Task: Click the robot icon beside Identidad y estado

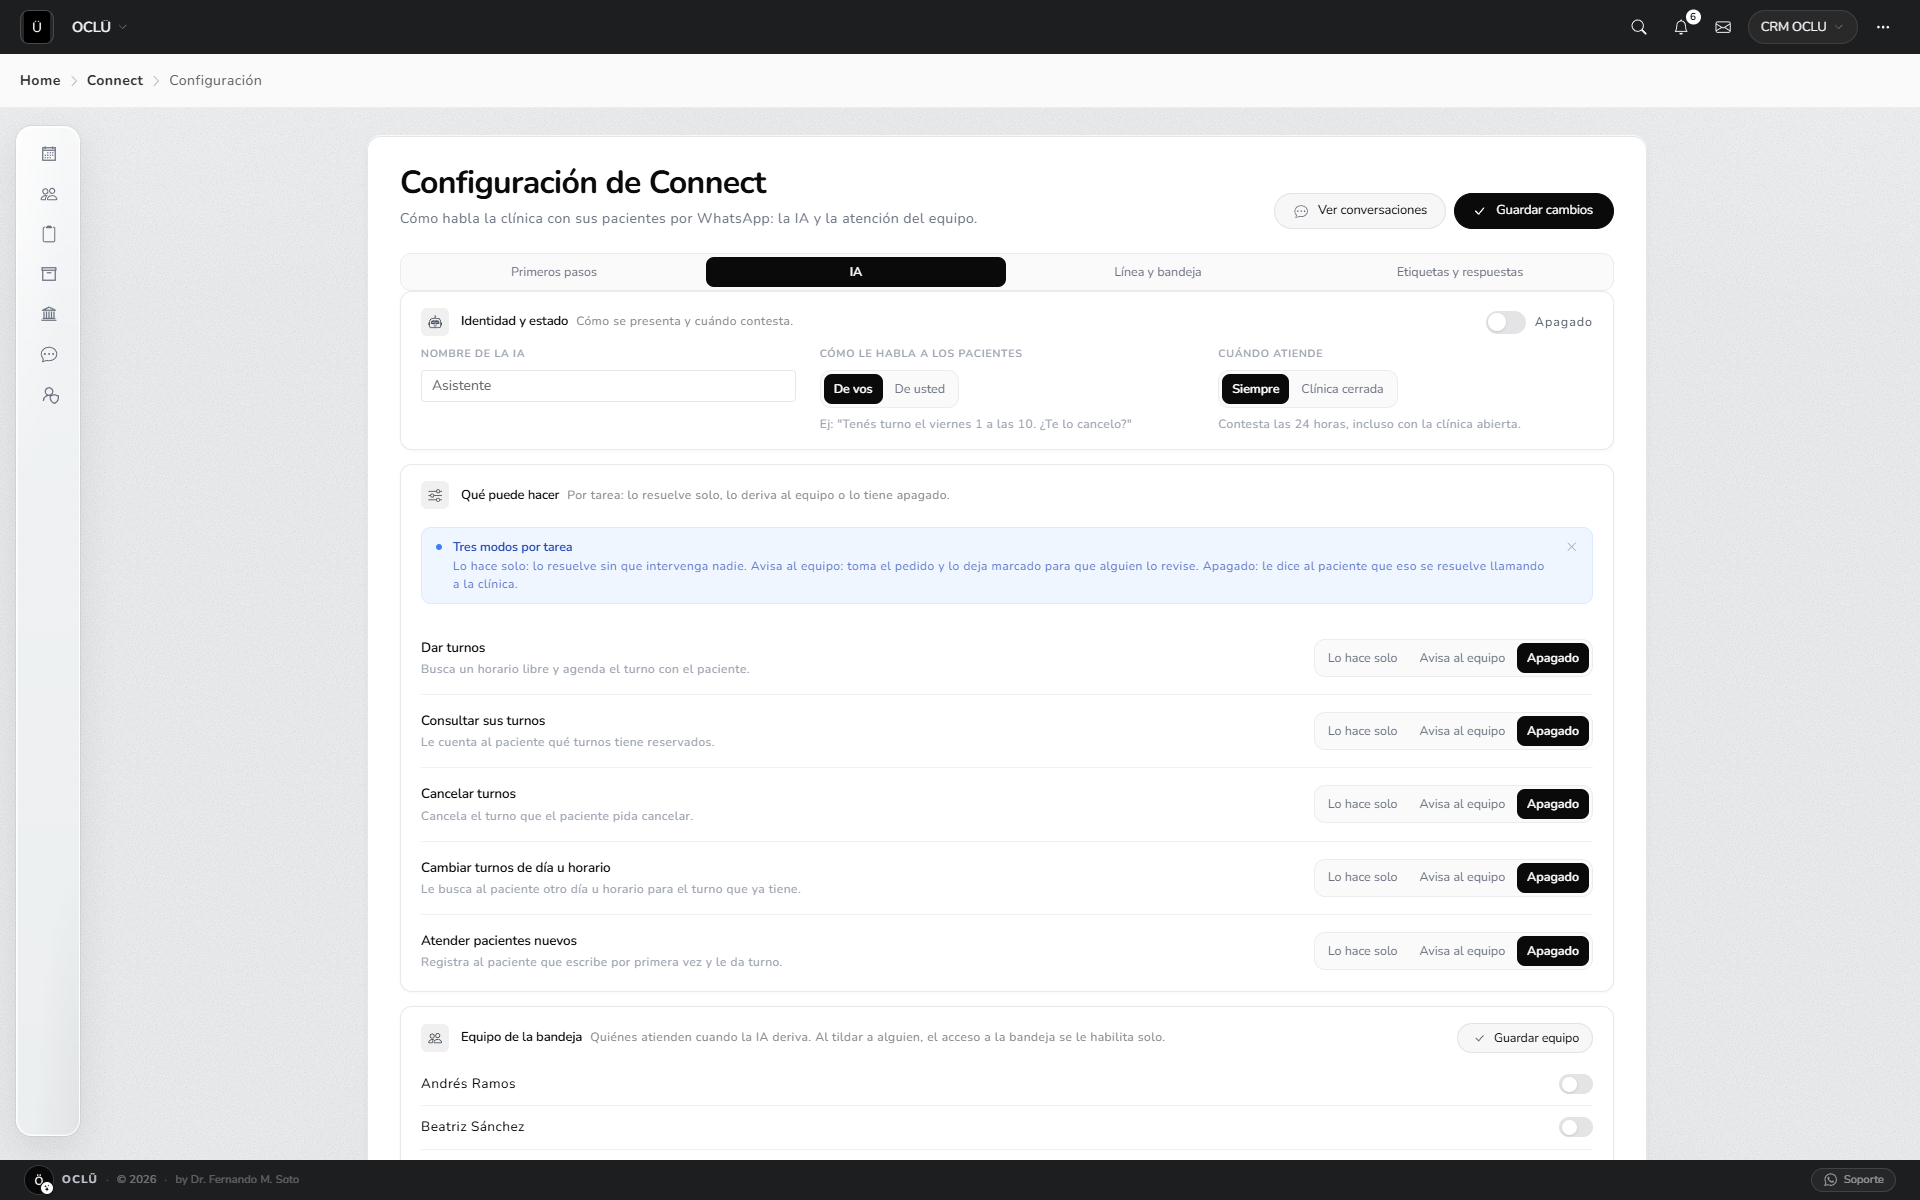Action: [x=435, y=322]
